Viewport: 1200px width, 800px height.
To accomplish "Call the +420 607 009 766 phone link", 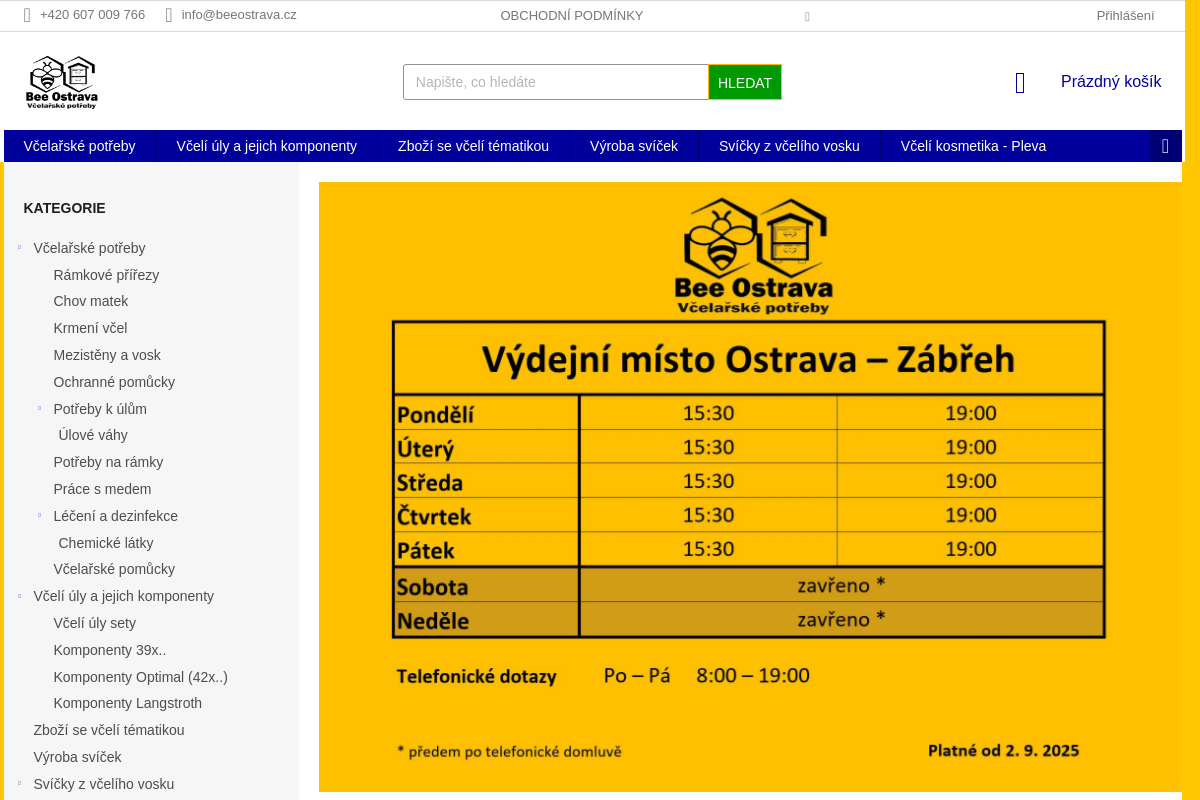I will 92,14.
